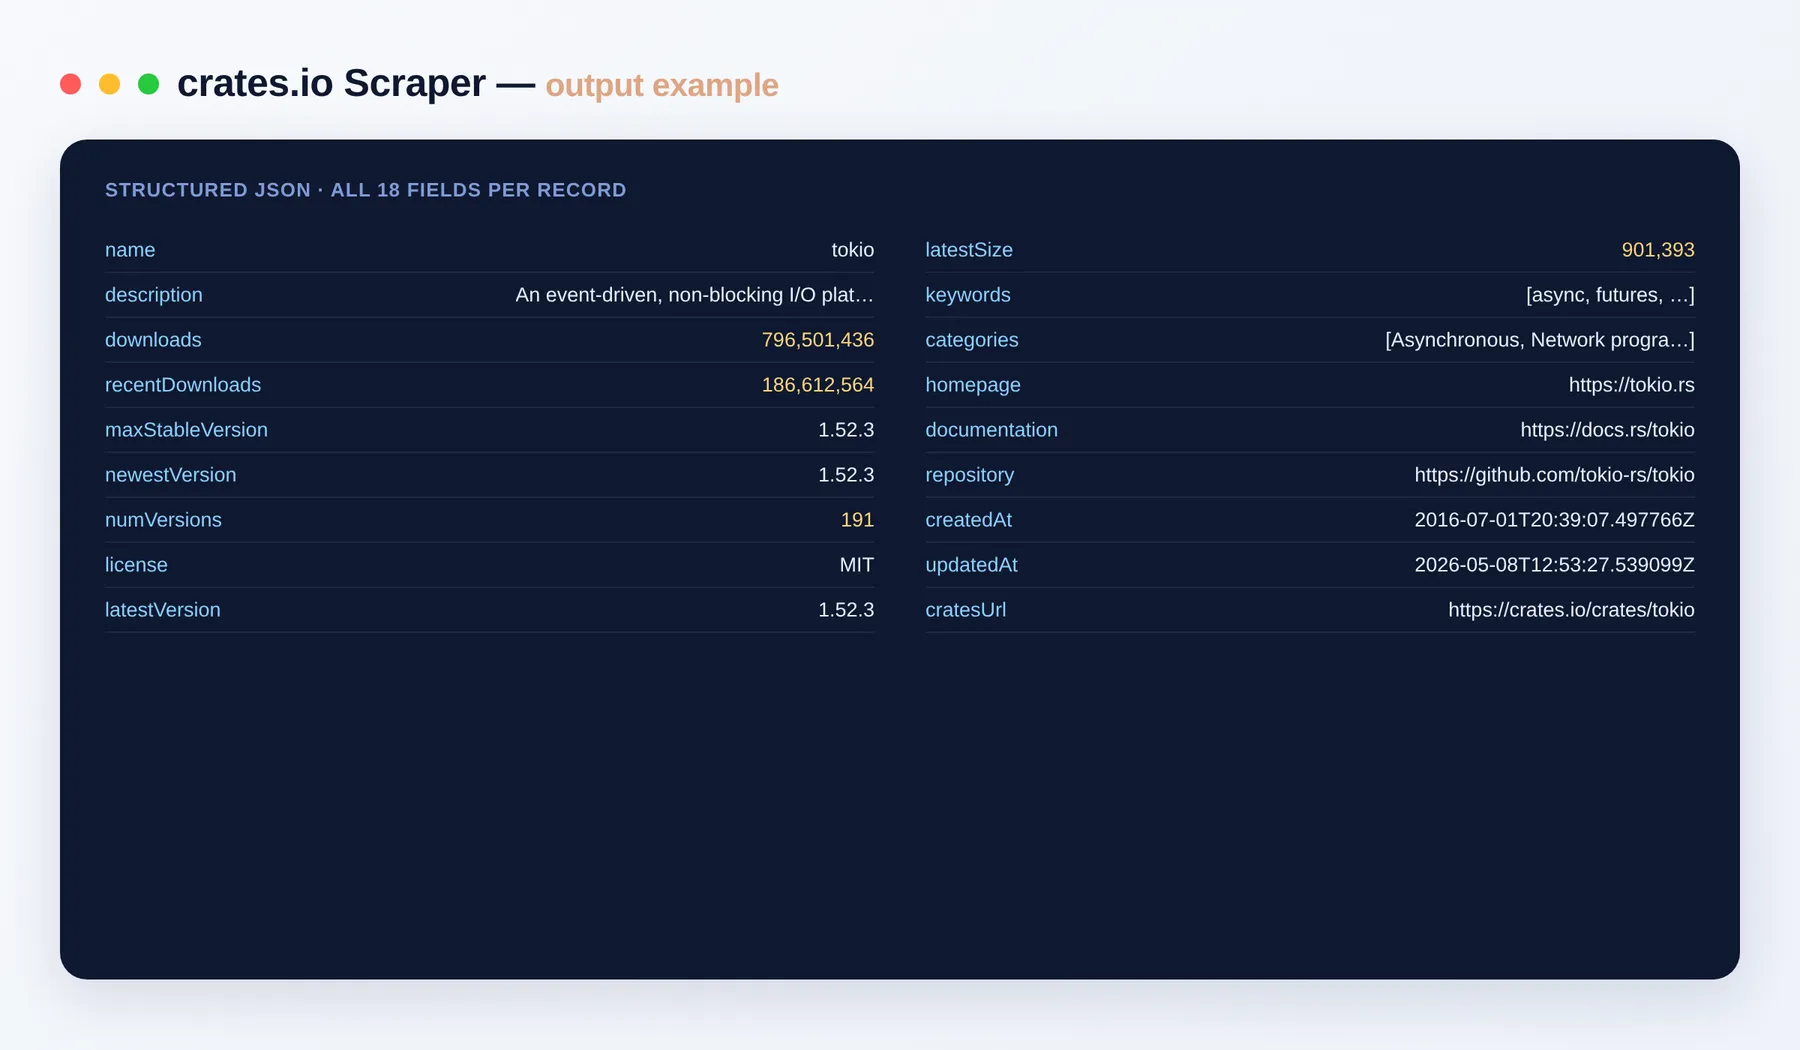1800x1050 pixels.
Task: Select the value '191'
Action: click(857, 520)
